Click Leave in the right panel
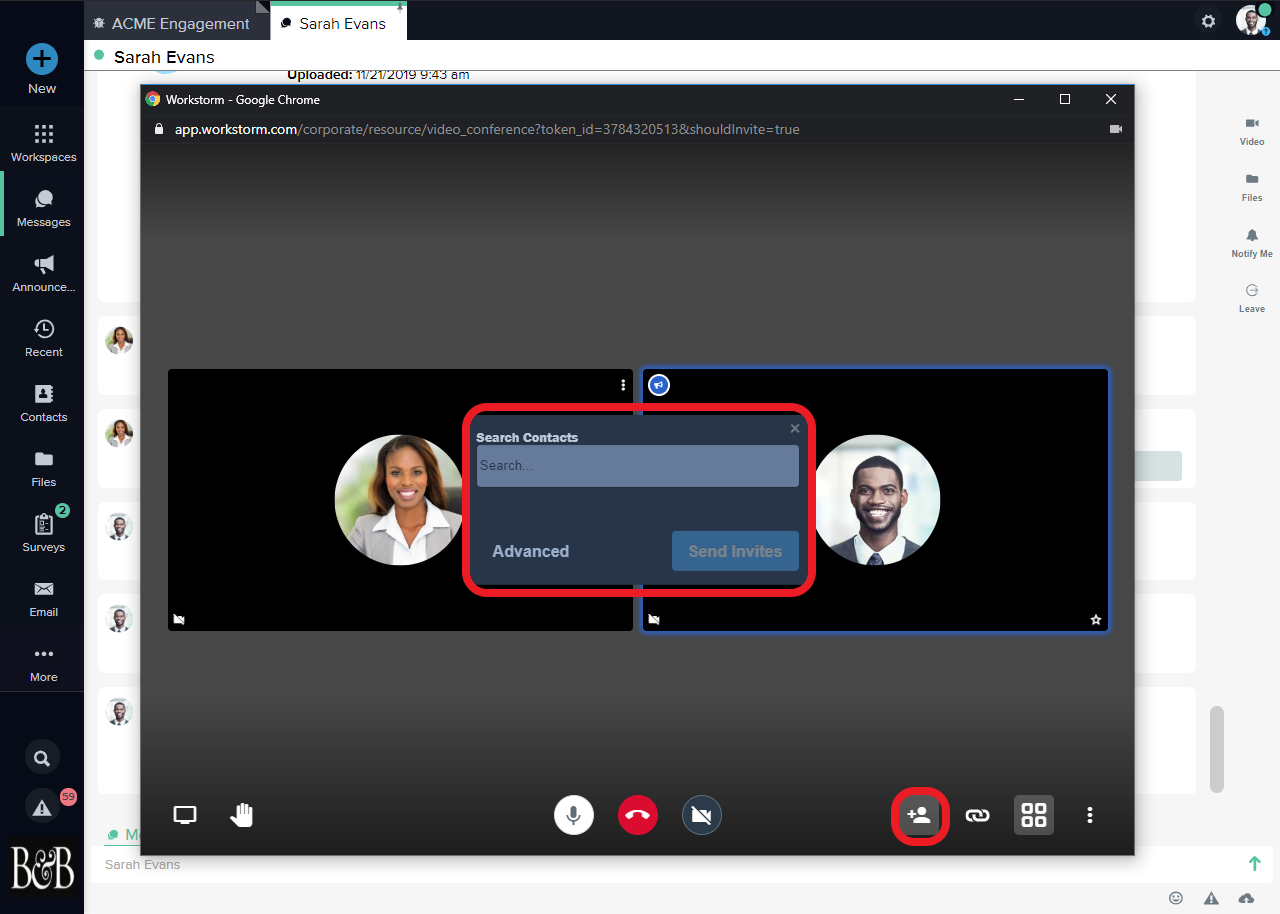The width and height of the screenshot is (1280, 914). point(1252,298)
